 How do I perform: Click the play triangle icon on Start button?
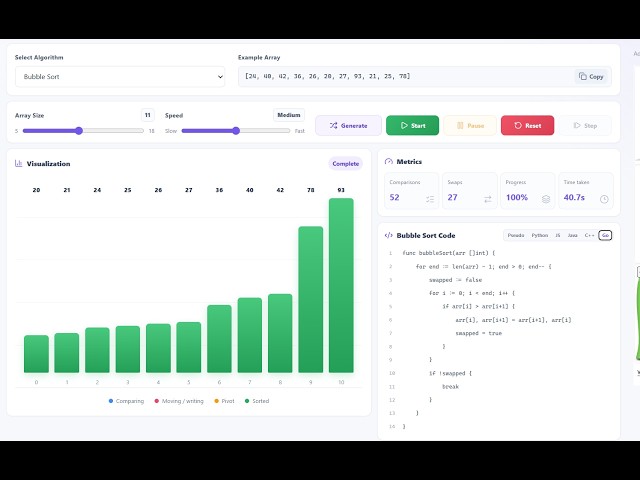coord(404,125)
